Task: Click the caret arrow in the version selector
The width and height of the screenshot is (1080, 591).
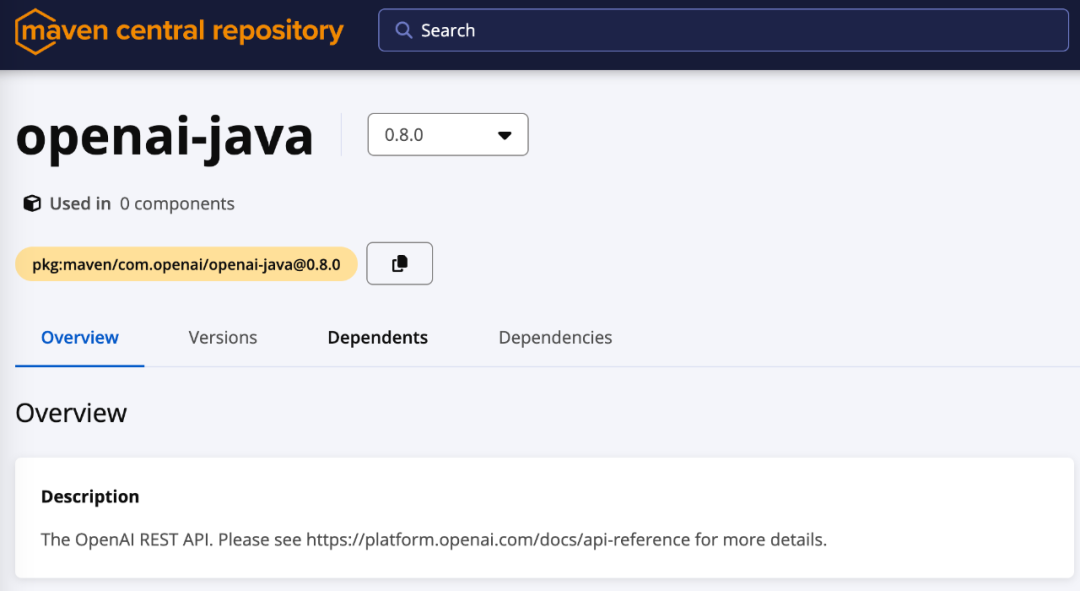Action: coord(505,135)
